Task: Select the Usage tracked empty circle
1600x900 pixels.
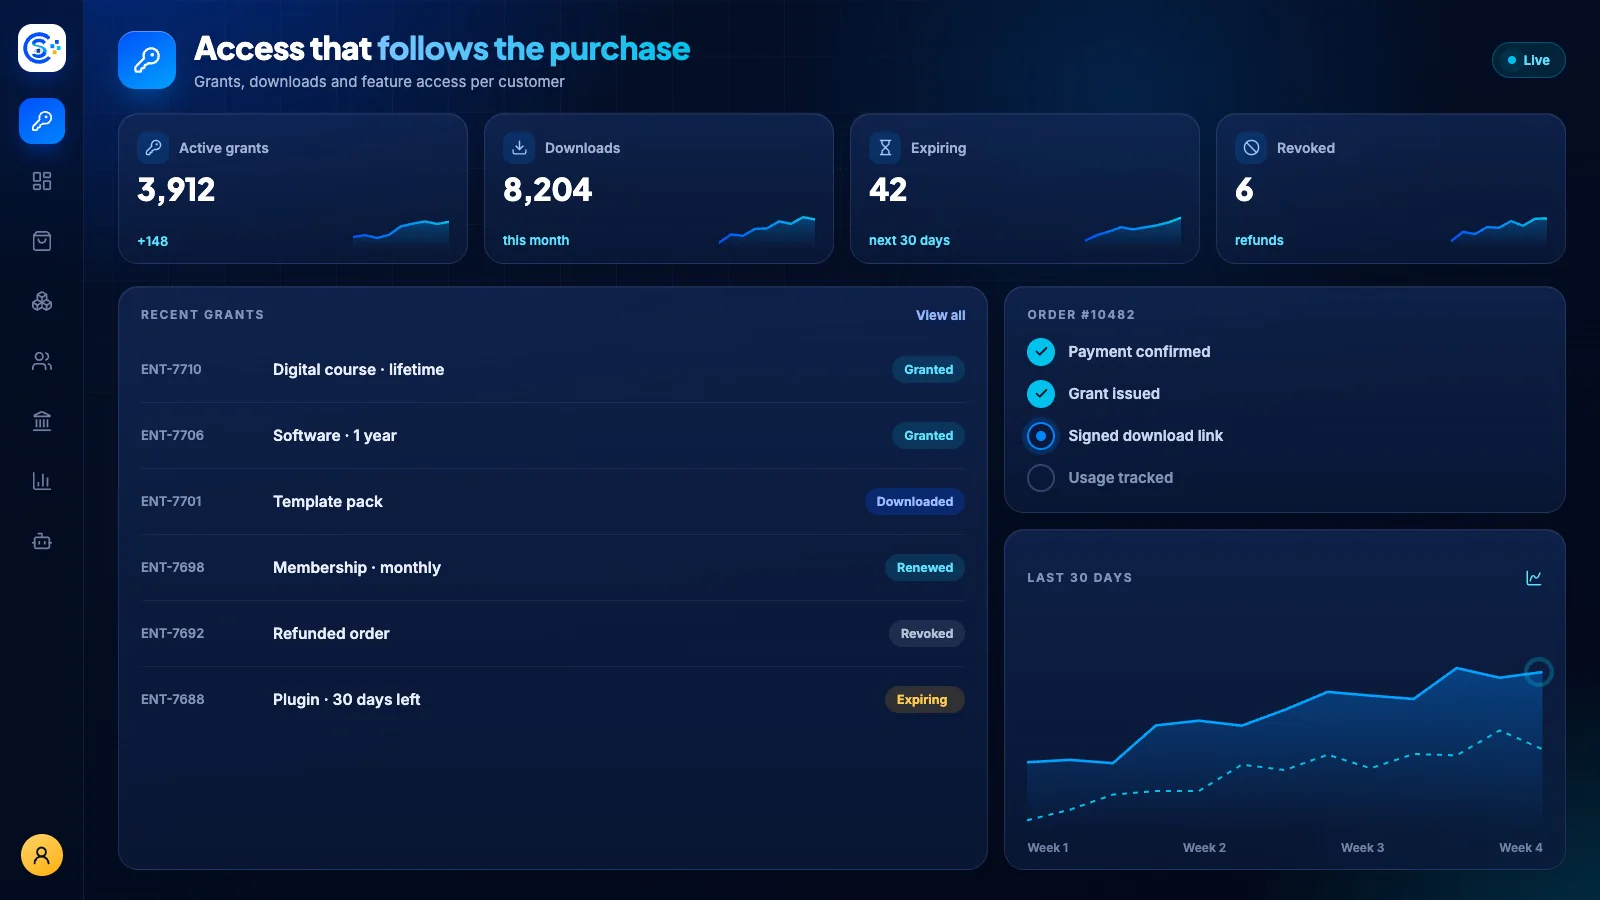Action: point(1041,478)
